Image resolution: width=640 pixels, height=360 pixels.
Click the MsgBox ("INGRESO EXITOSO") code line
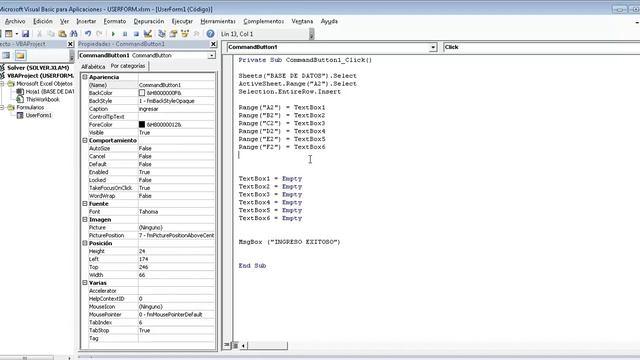289,242
